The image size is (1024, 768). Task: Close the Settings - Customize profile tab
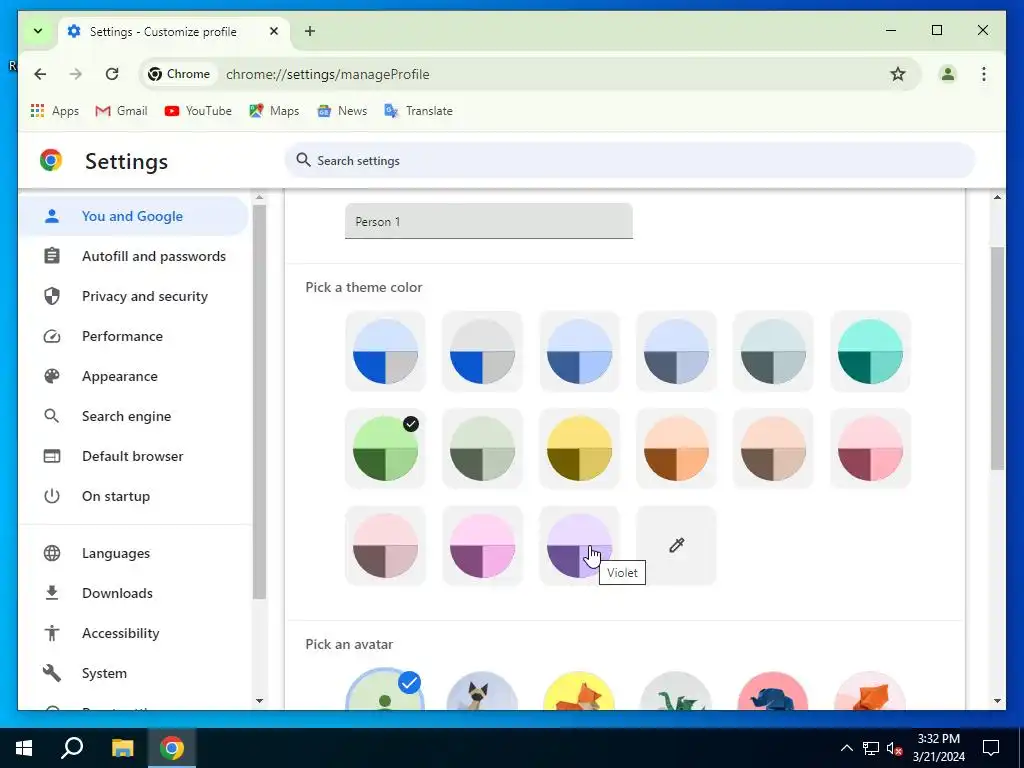click(x=274, y=31)
